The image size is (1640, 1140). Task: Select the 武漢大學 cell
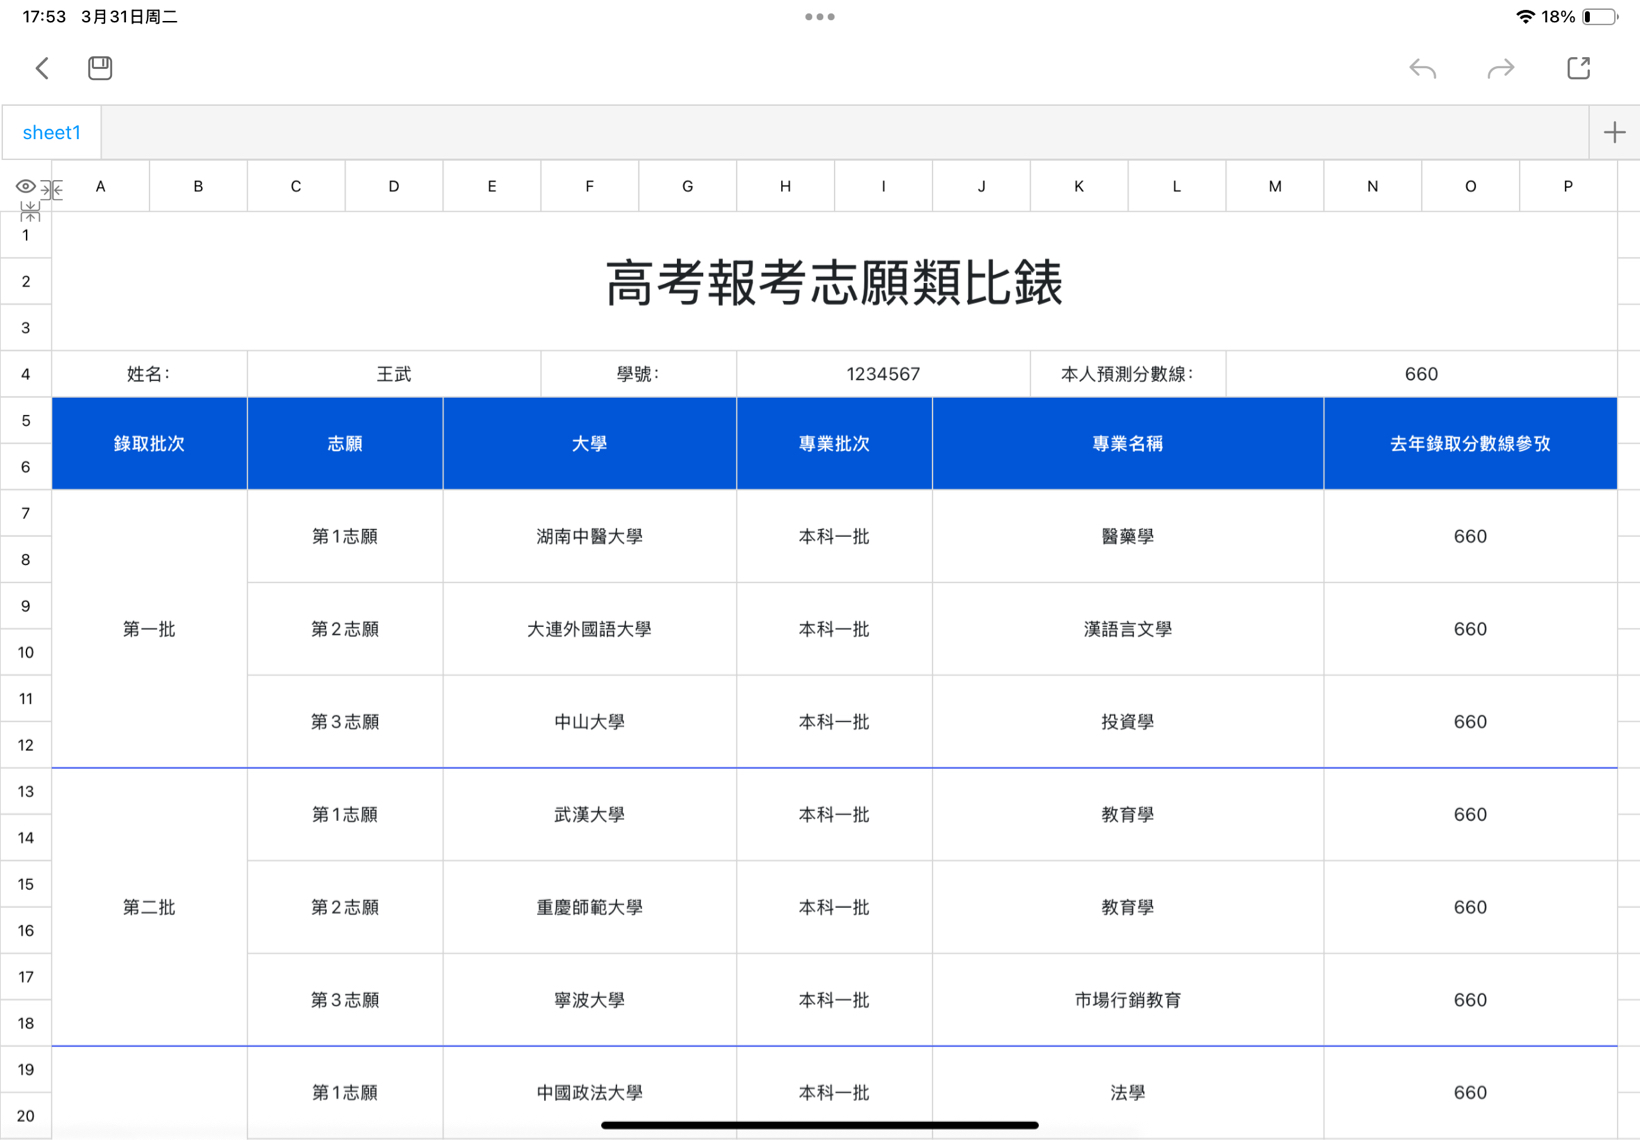click(589, 815)
